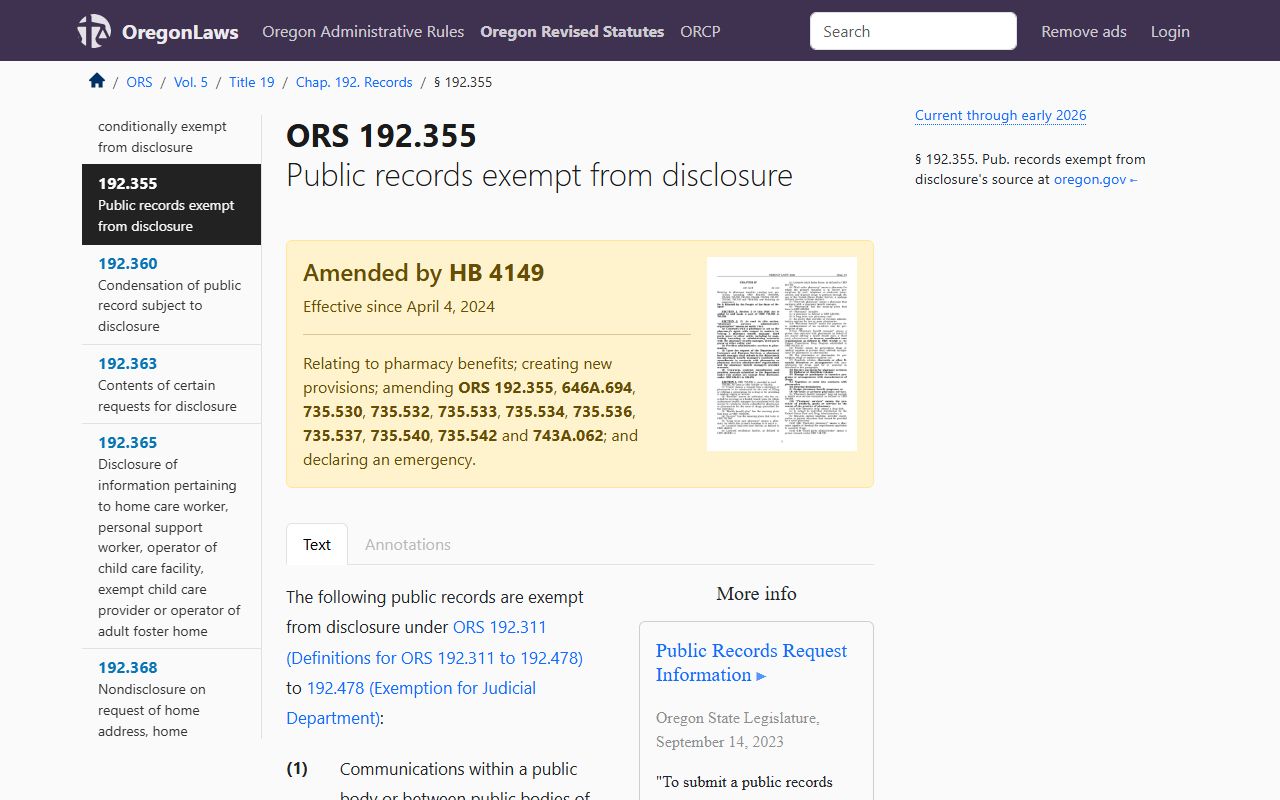Click the Login link
Image resolution: width=1280 pixels, height=800 pixels.
(x=1169, y=31)
